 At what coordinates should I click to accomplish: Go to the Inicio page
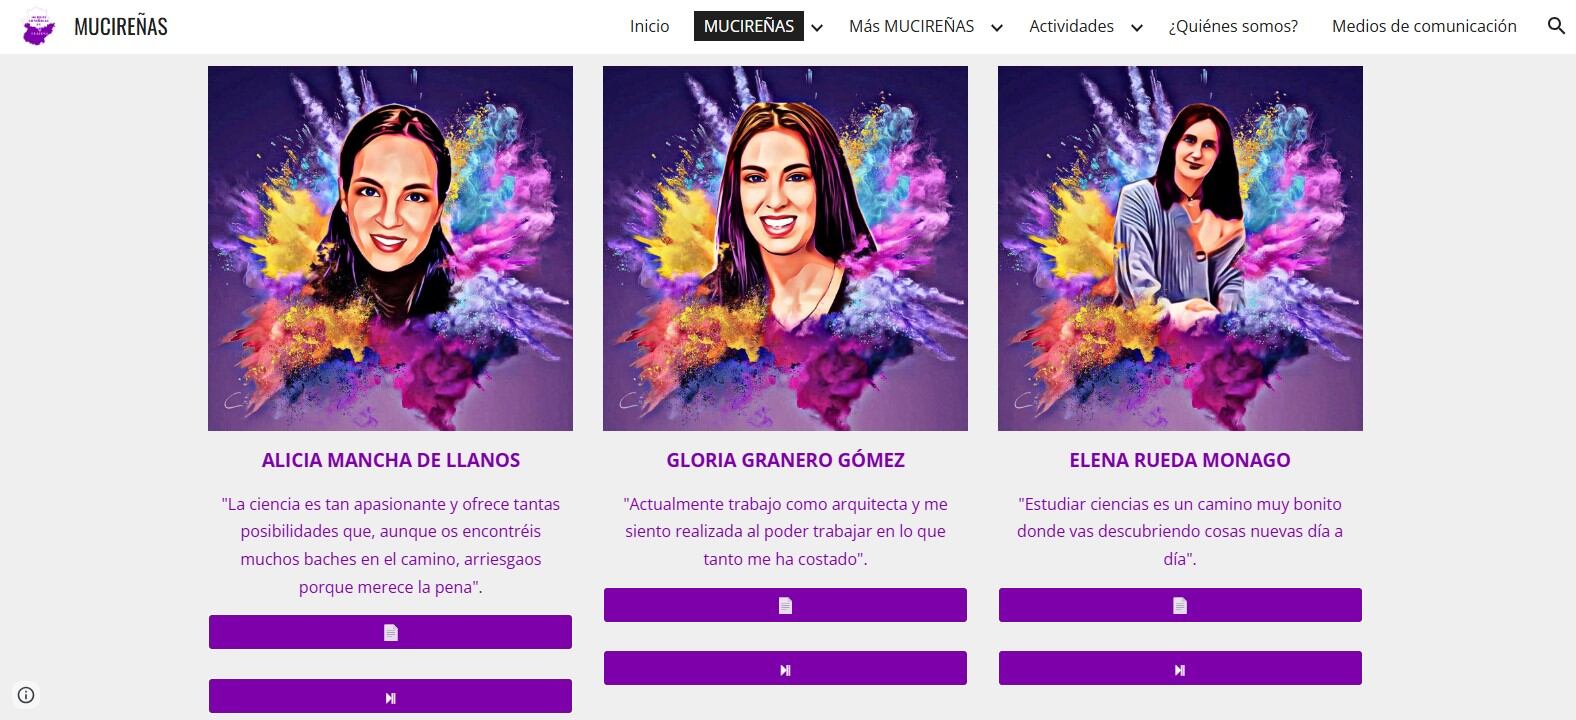(x=649, y=26)
